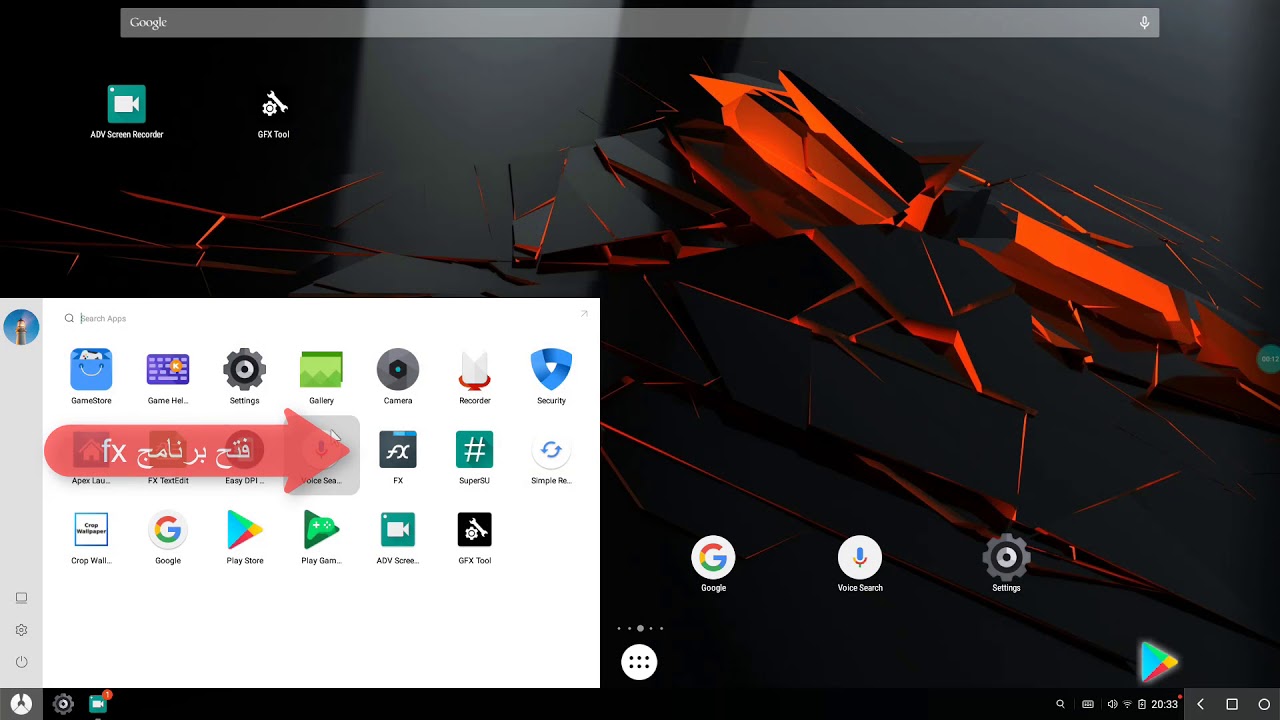Open the Security app

click(x=551, y=377)
